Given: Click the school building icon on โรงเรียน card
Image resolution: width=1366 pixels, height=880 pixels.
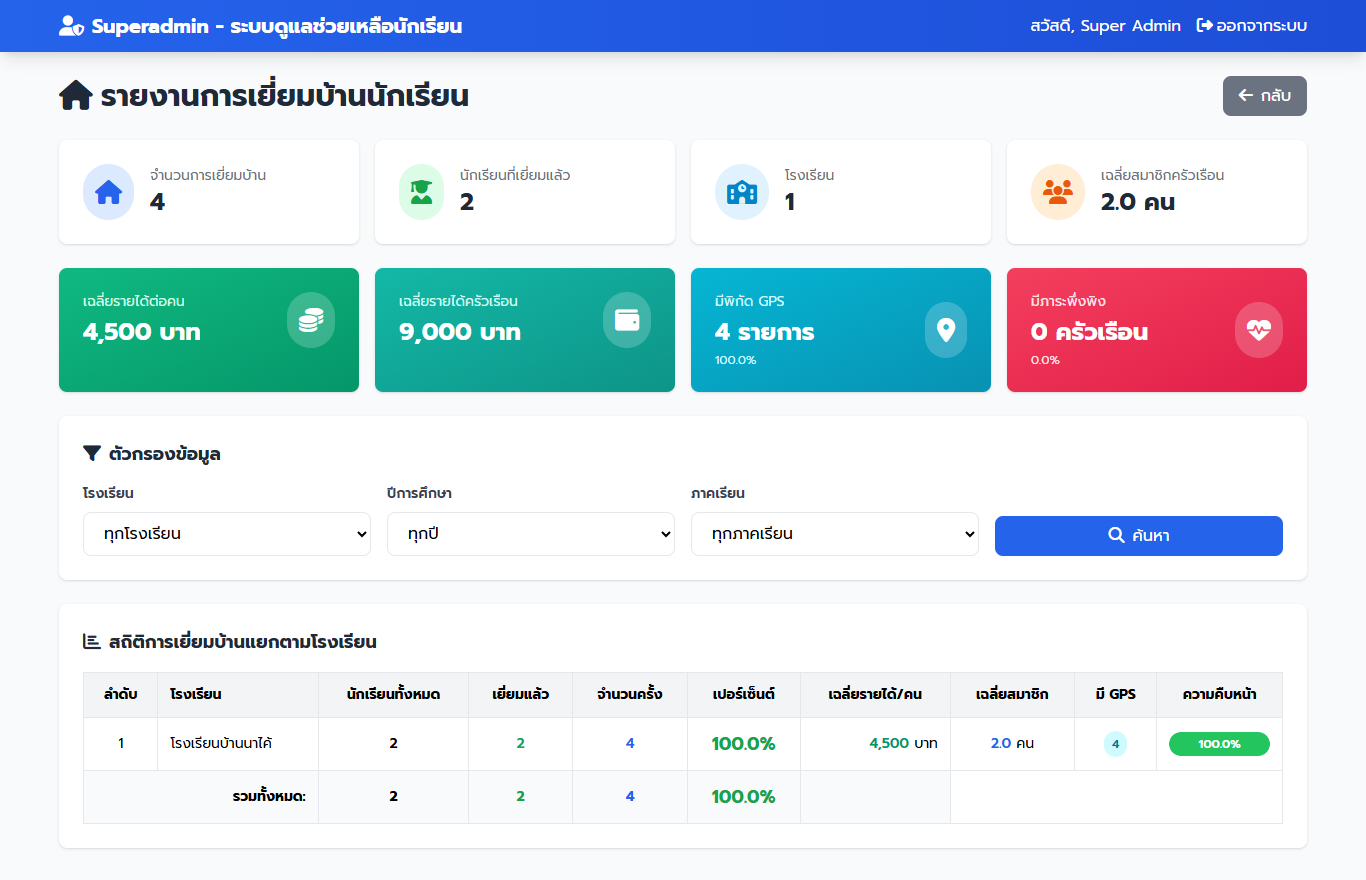Looking at the screenshot, I should (740, 191).
